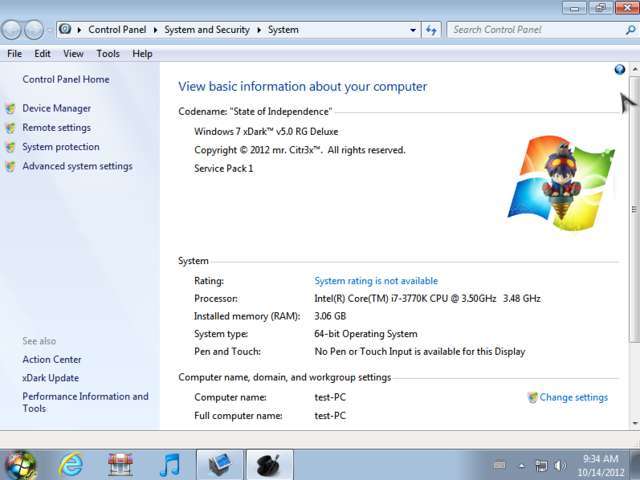Click the Forward navigation arrow button
The width and height of the screenshot is (640, 480).
pyautogui.click(x=33, y=30)
